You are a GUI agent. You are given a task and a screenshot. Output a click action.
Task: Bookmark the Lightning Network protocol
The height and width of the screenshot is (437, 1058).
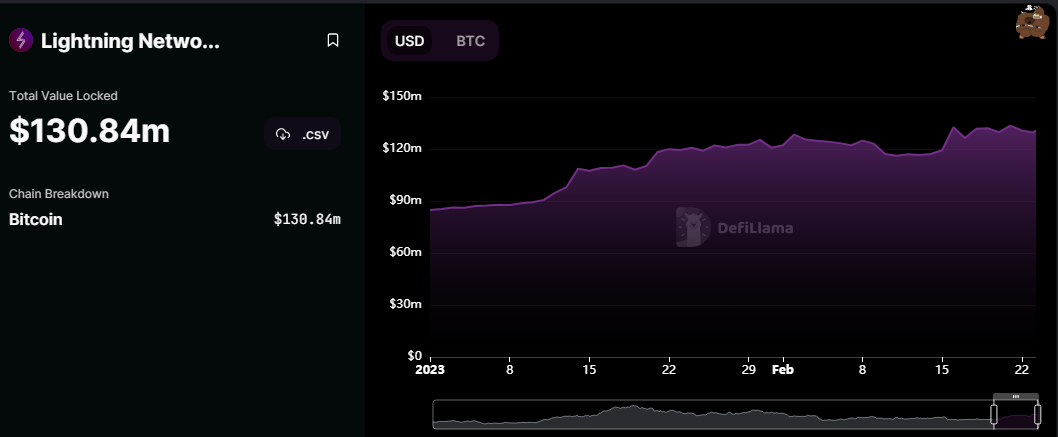point(333,41)
